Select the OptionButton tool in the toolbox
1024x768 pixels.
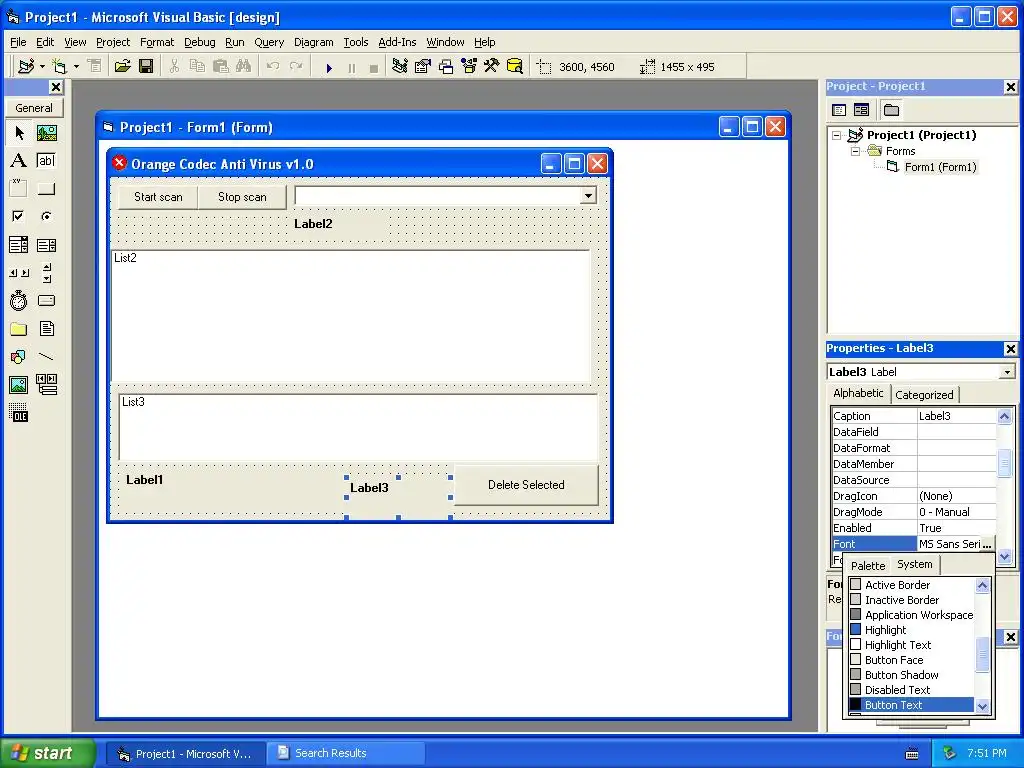(46, 216)
